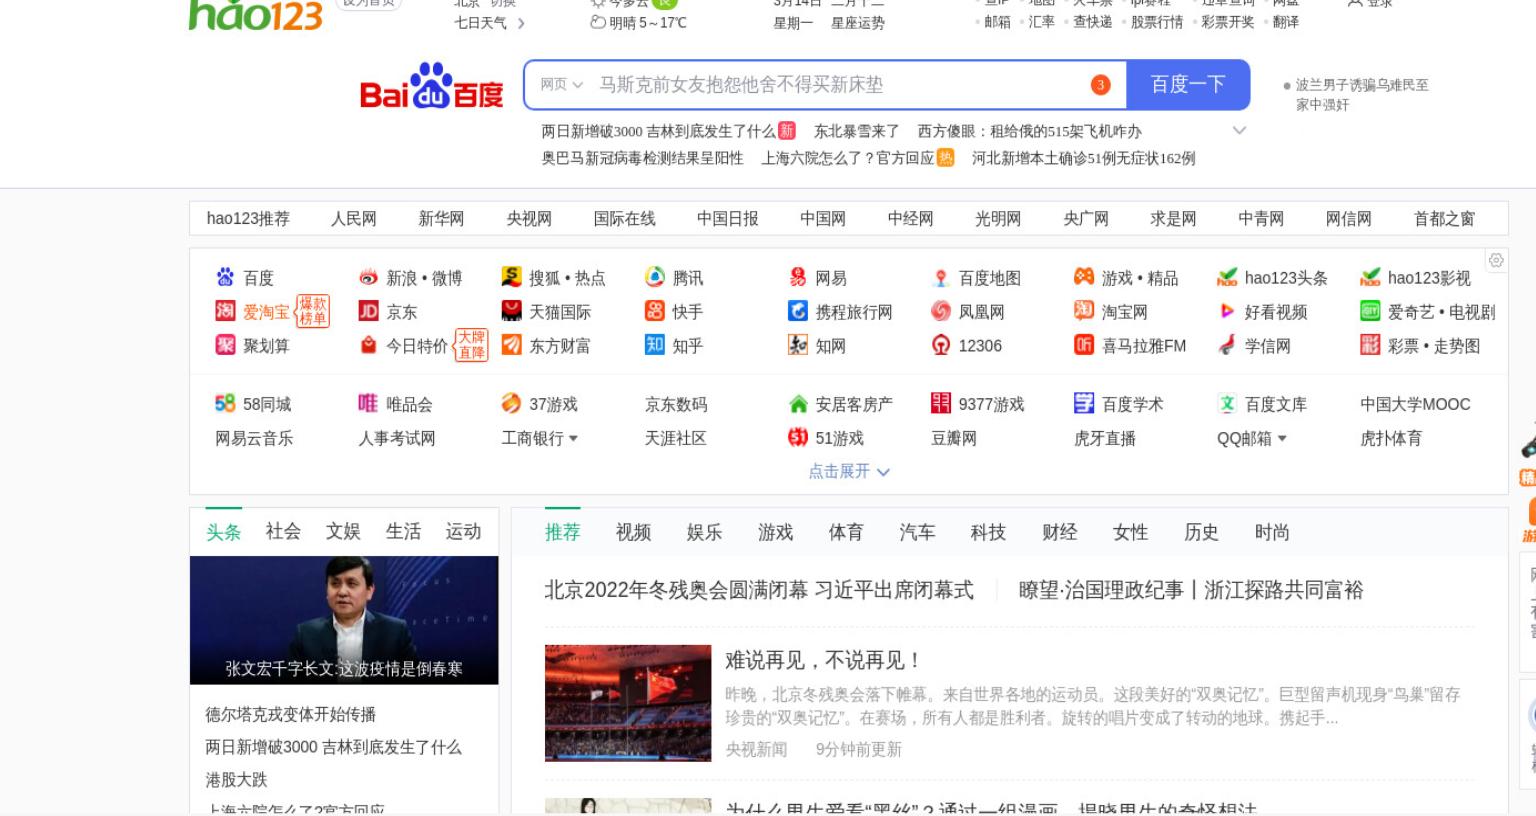The height and width of the screenshot is (816, 1536).
Task: Open 喜马拉雅FM icon link
Action: point(1084,345)
